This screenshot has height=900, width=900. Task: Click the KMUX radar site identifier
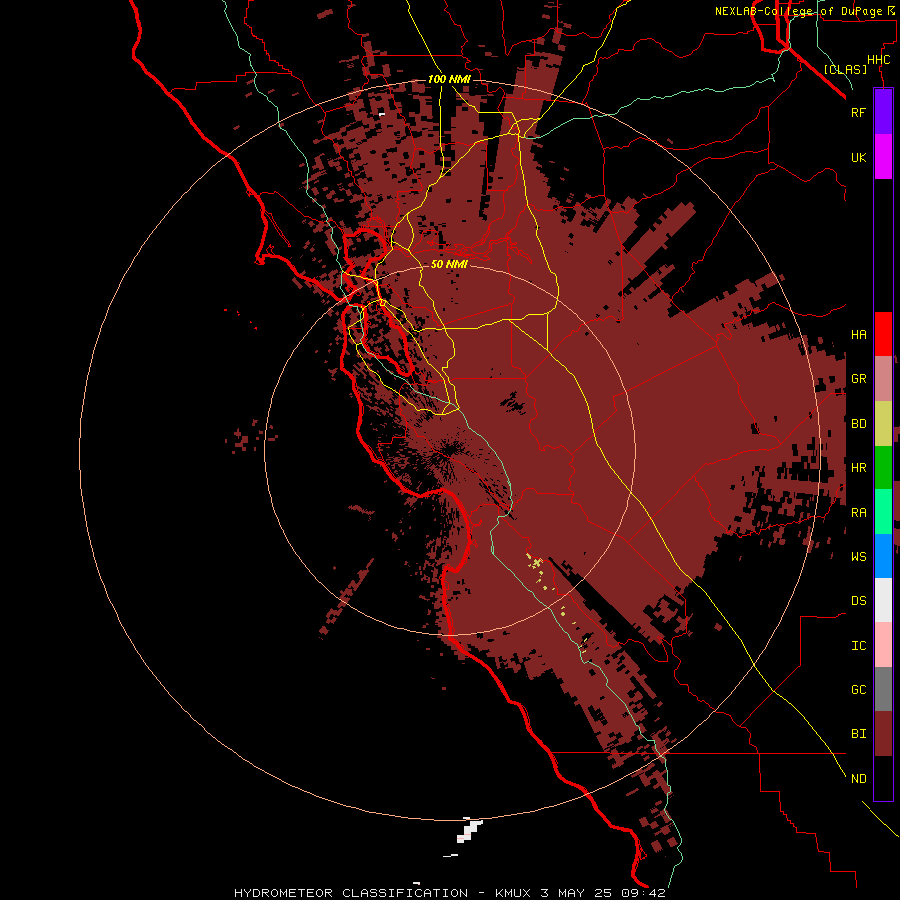click(513, 893)
